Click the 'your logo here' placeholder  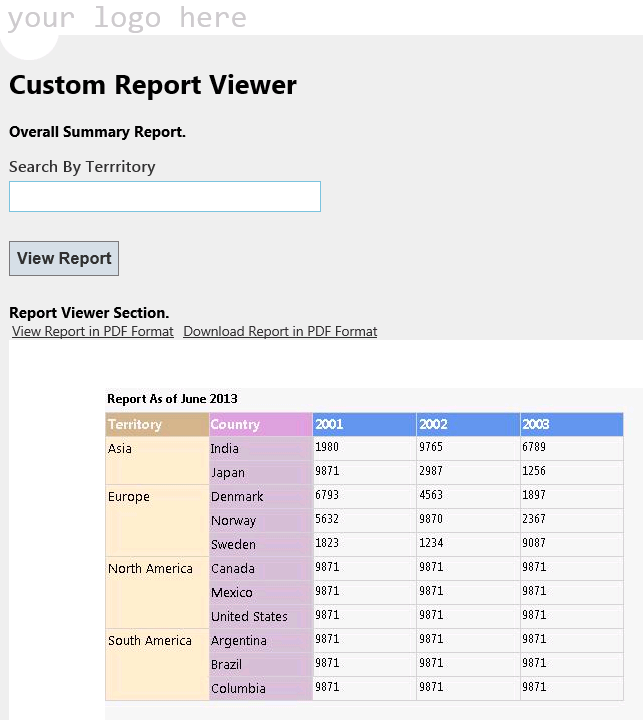click(x=127, y=17)
